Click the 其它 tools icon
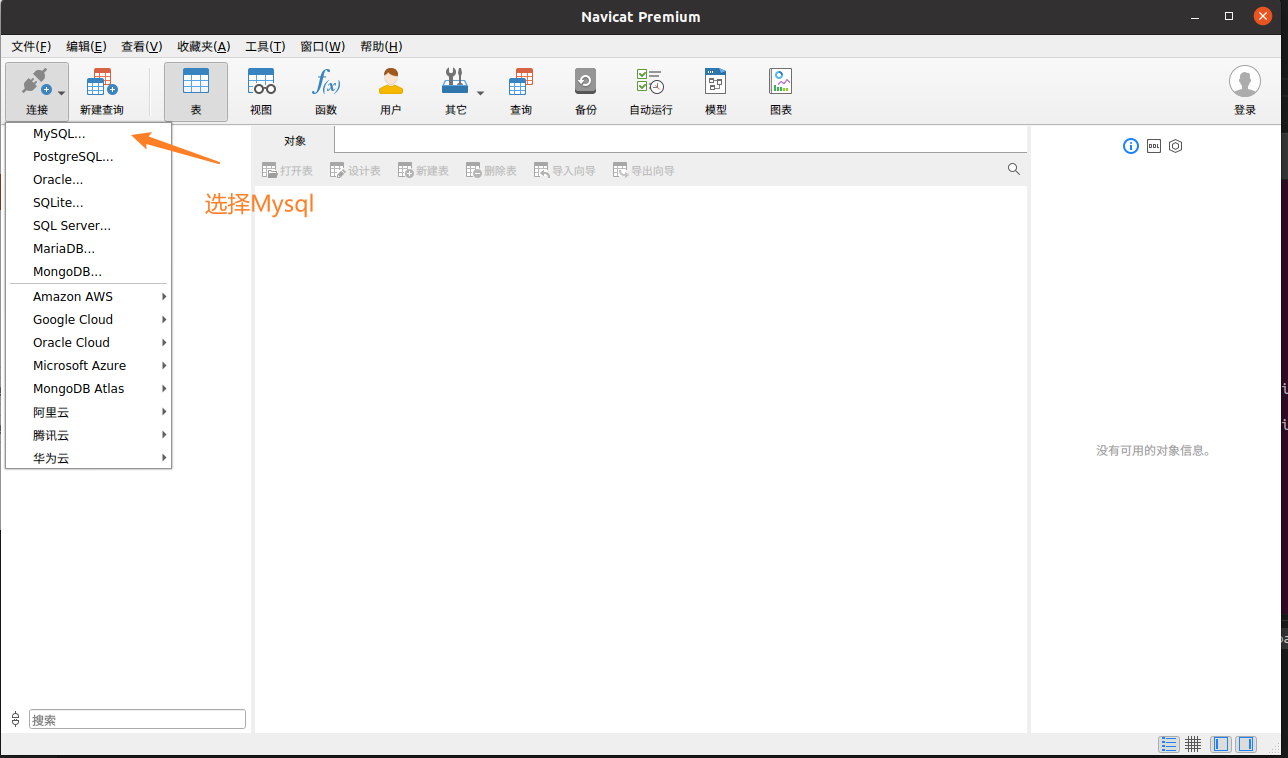Image resolution: width=1288 pixels, height=758 pixels. (x=455, y=82)
